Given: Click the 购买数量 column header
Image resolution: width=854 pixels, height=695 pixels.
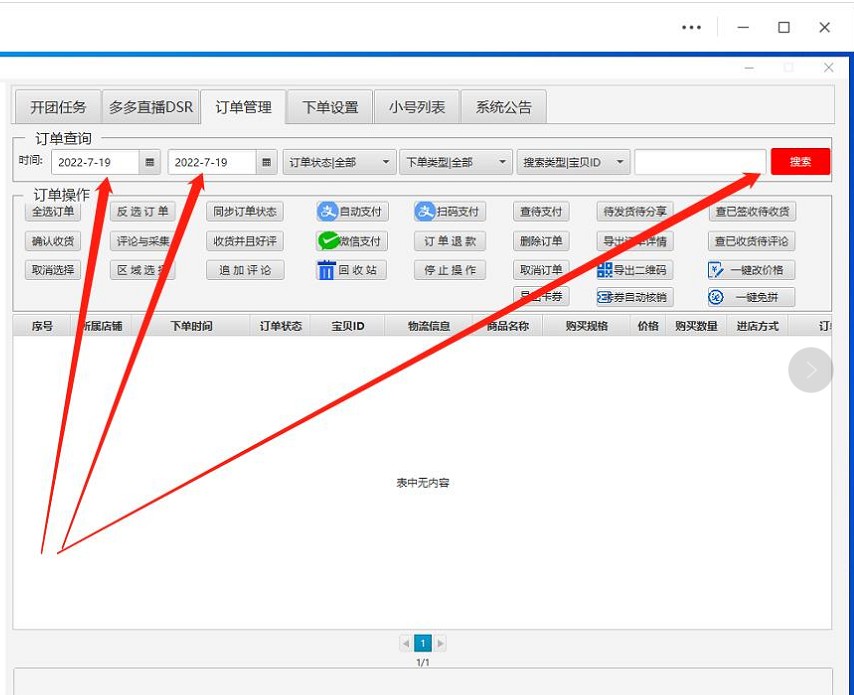Looking at the screenshot, I should click(696, 326).
